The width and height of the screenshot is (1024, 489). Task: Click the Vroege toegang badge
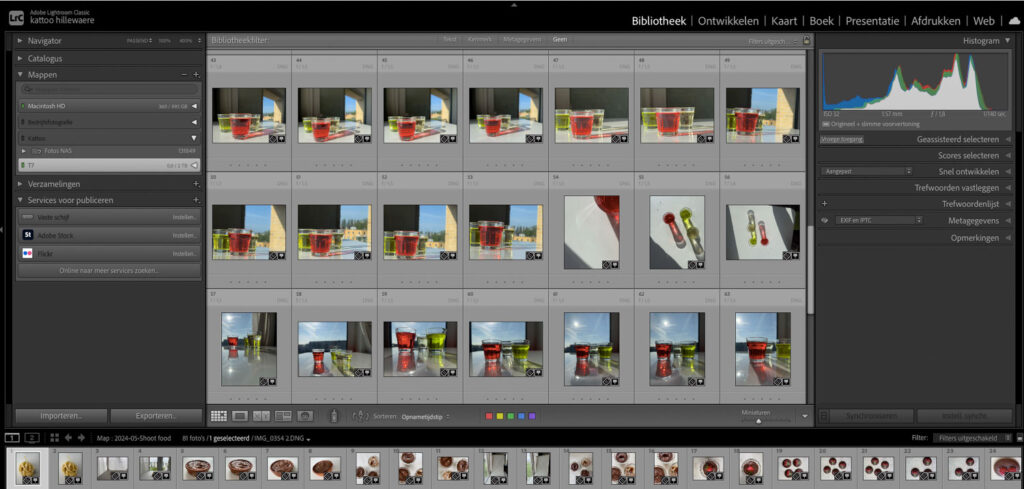coord(842,139)
